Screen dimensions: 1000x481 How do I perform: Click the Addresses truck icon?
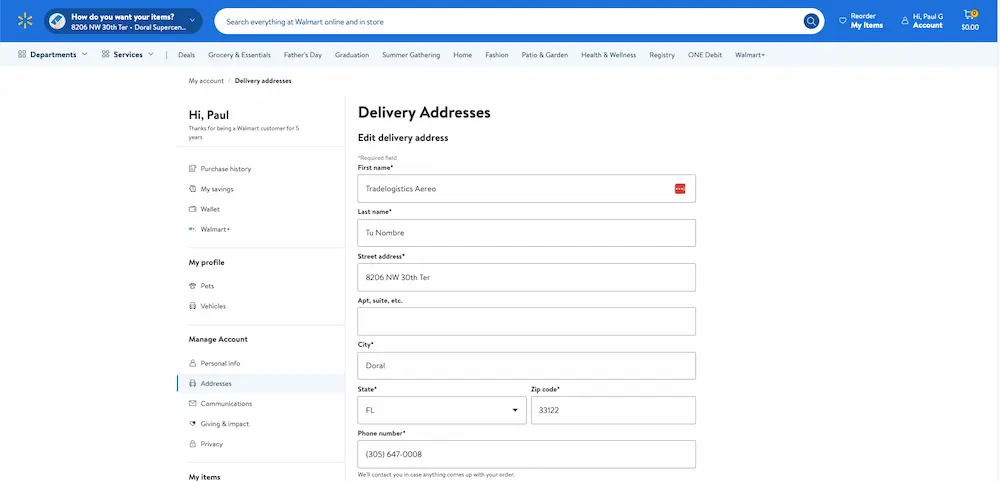(193, 383)
